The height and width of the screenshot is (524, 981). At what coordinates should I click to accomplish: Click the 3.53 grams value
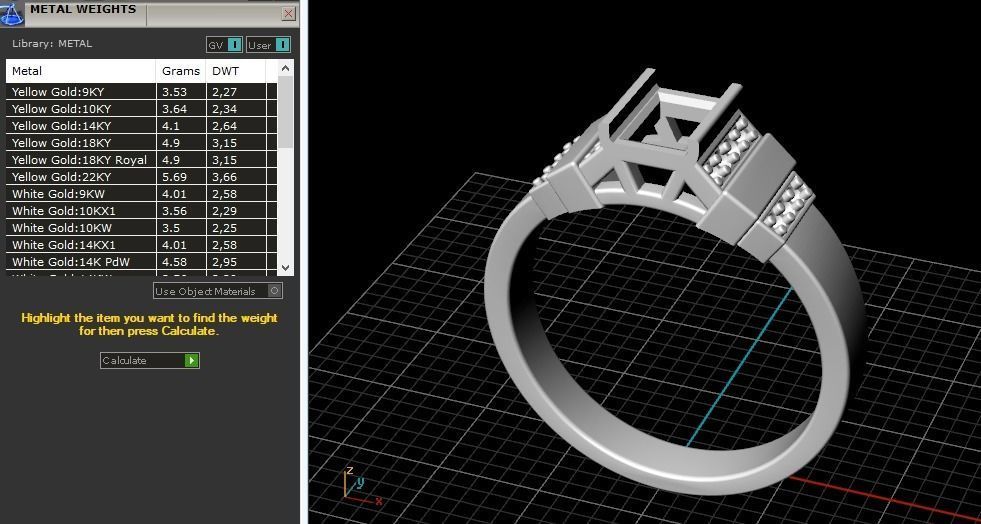174,92
